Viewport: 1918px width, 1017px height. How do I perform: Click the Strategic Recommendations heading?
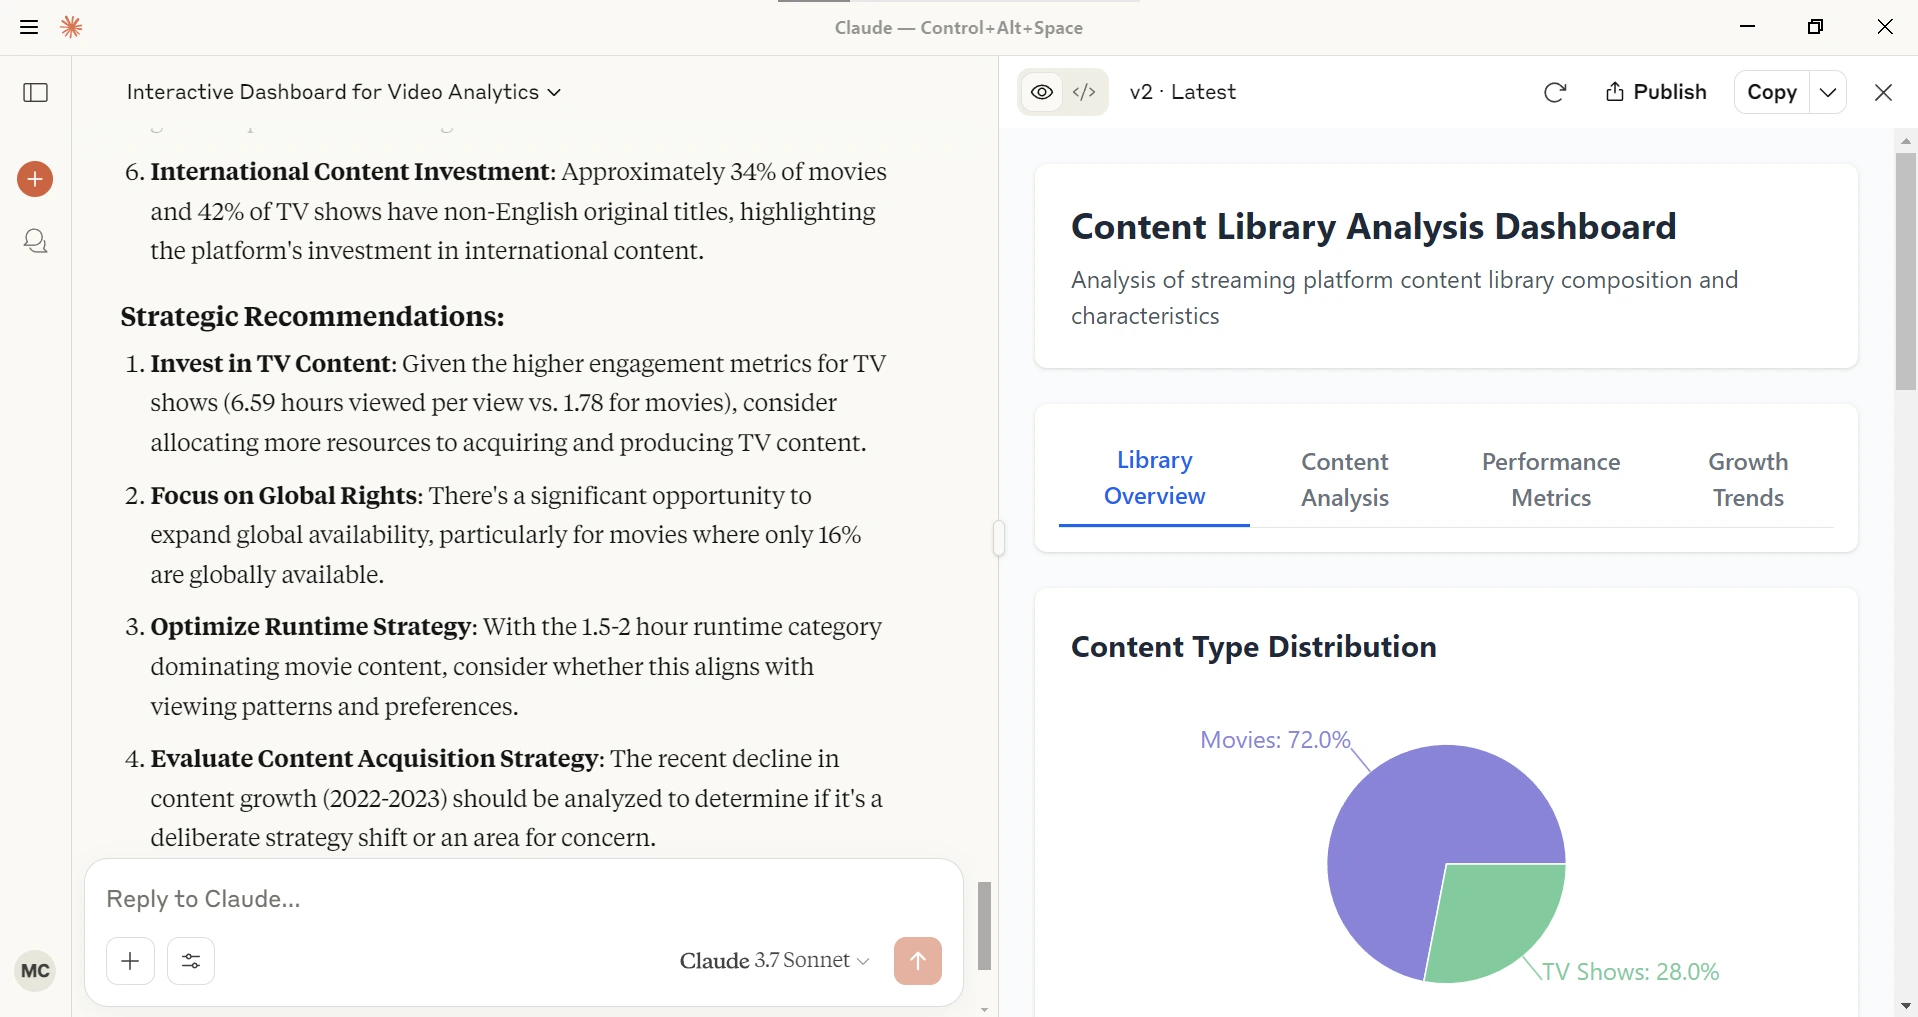pos(312,317)
